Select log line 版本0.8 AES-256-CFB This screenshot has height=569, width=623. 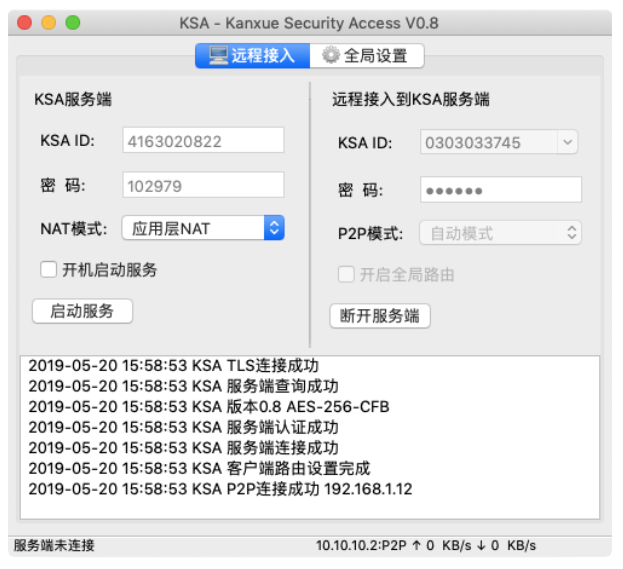point(209,407)
